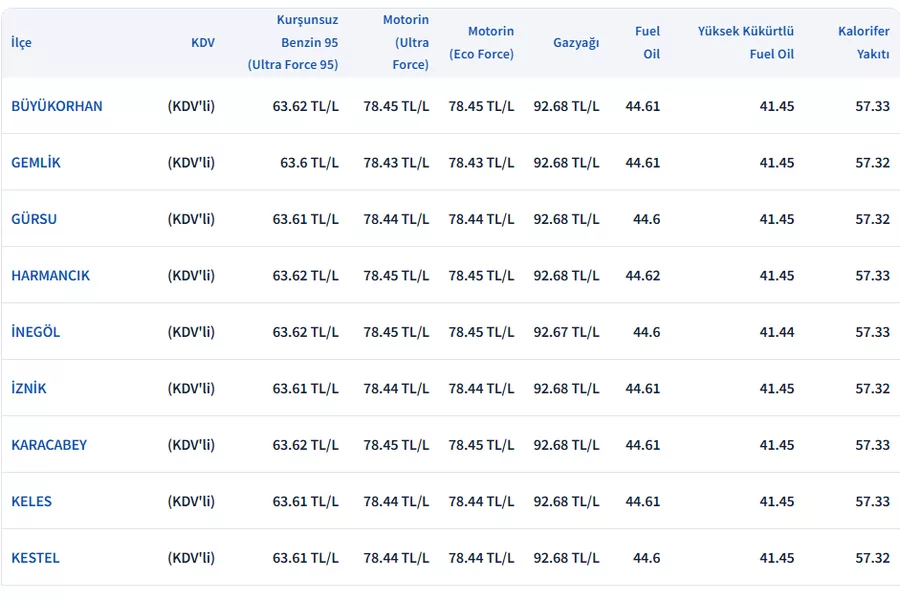Click the İZNİK district link
Image resolution: width=900 pixels, height=601 pixels.
[29, 388]
